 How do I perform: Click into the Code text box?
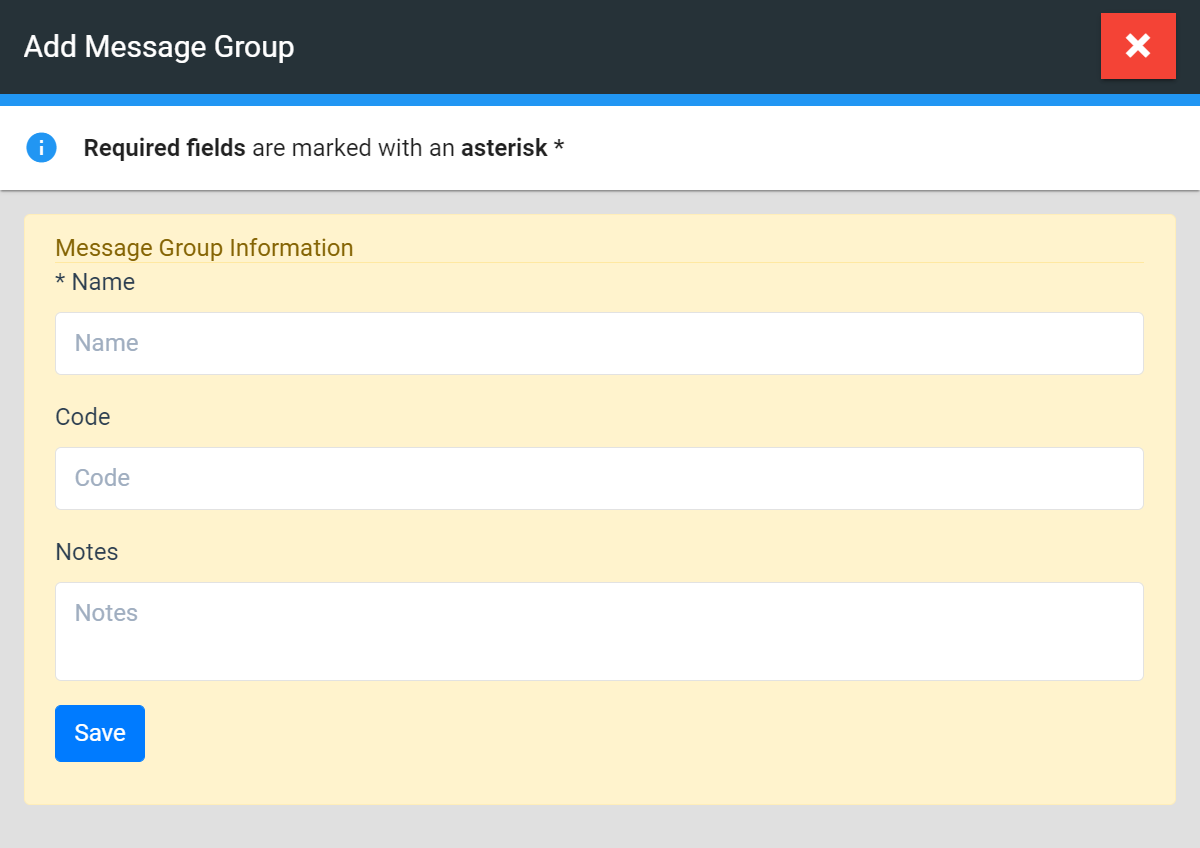point(599,478)
